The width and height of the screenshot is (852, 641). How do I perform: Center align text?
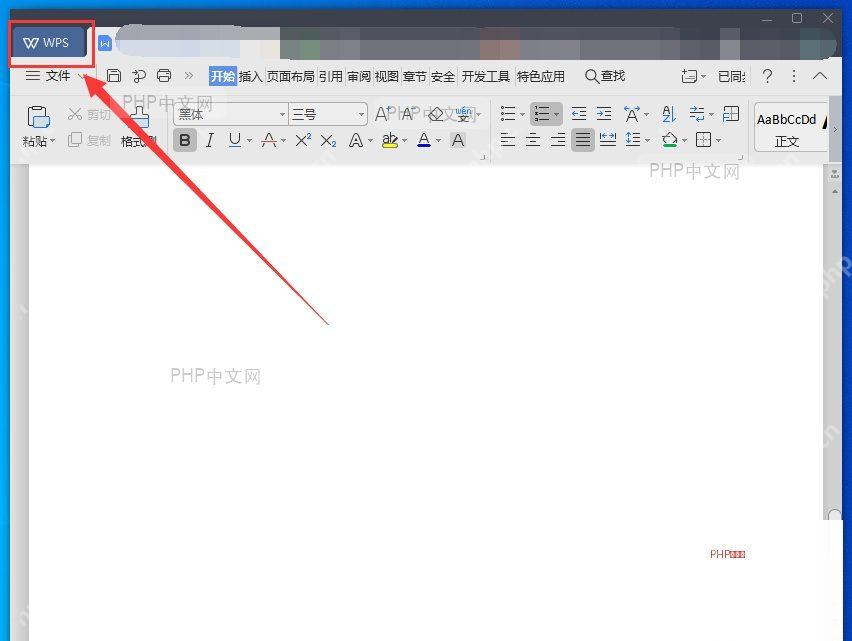pos(533,140)
